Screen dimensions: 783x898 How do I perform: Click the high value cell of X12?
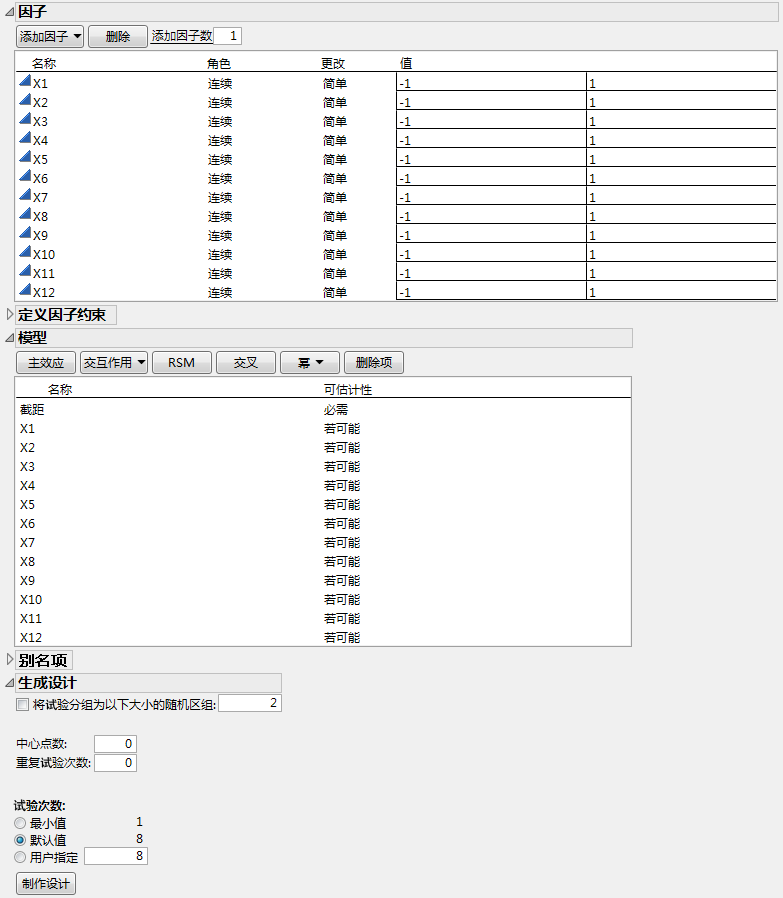coord(682,290)
